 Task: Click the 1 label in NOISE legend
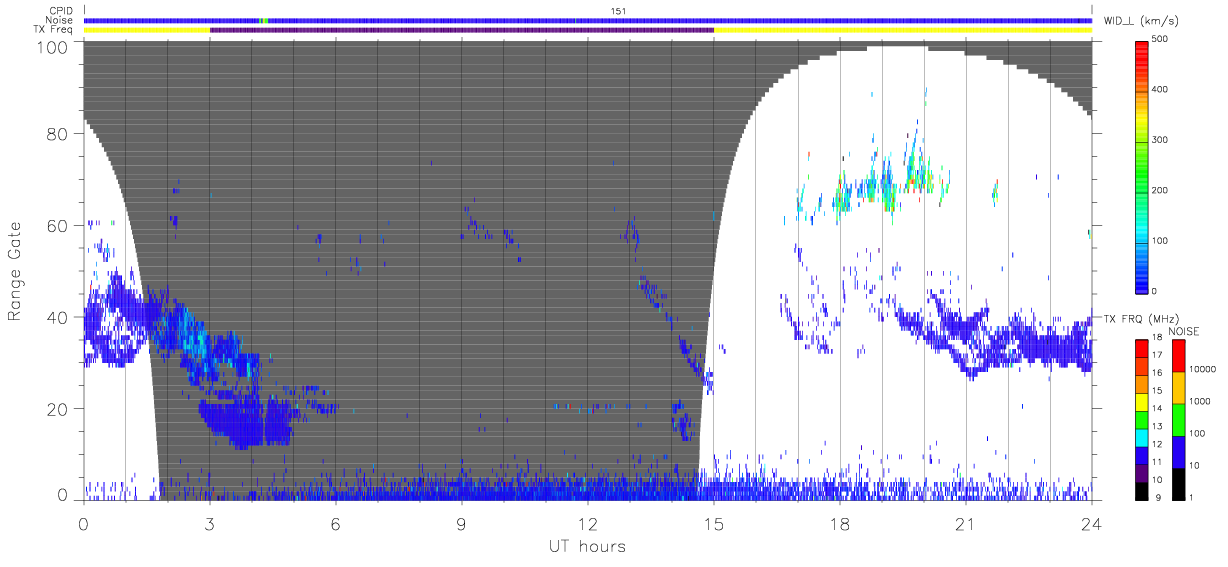click(x=1190, y=498)
